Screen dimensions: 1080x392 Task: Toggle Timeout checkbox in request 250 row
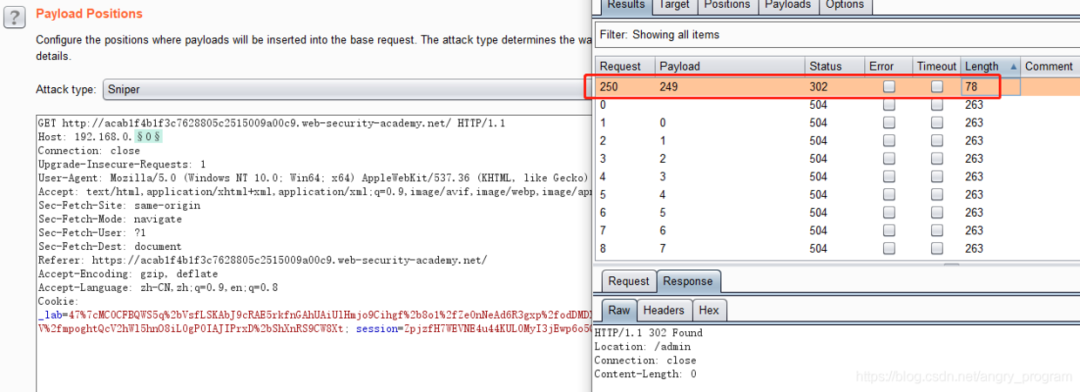[x=937, y=87]
